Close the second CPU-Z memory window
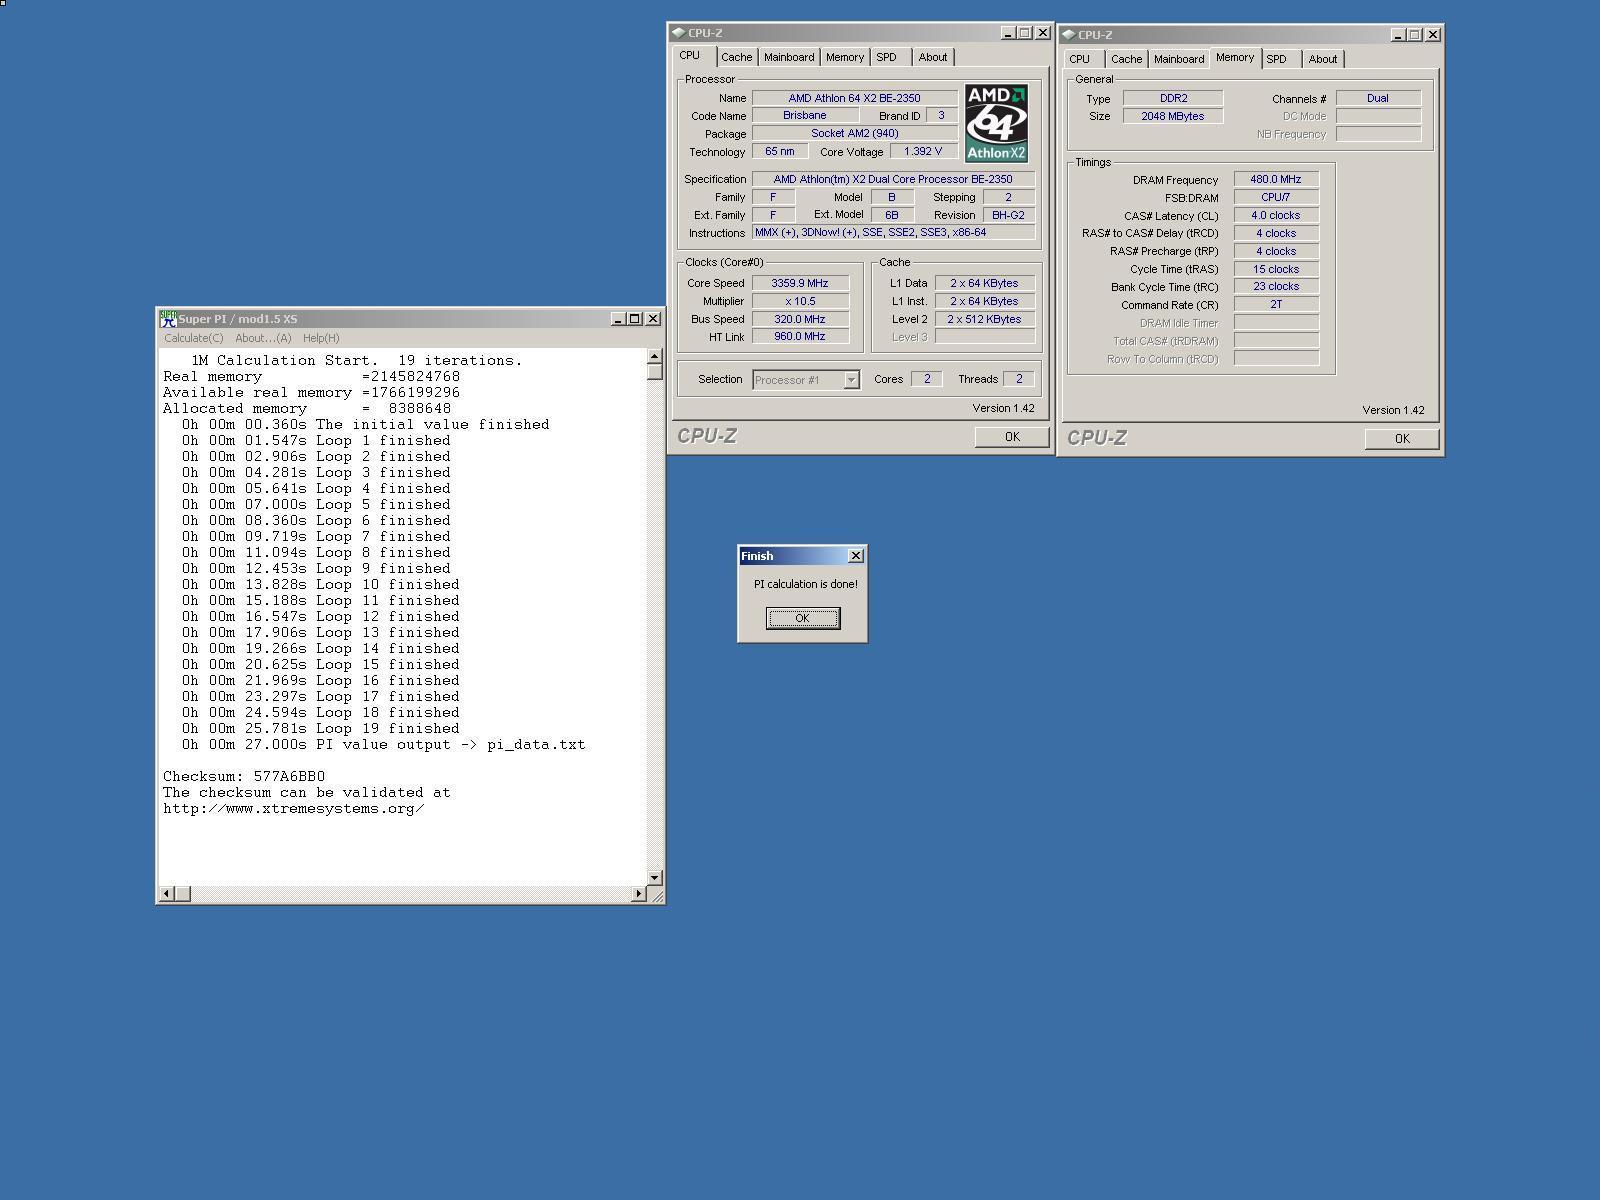 [x=1432, y=35]
